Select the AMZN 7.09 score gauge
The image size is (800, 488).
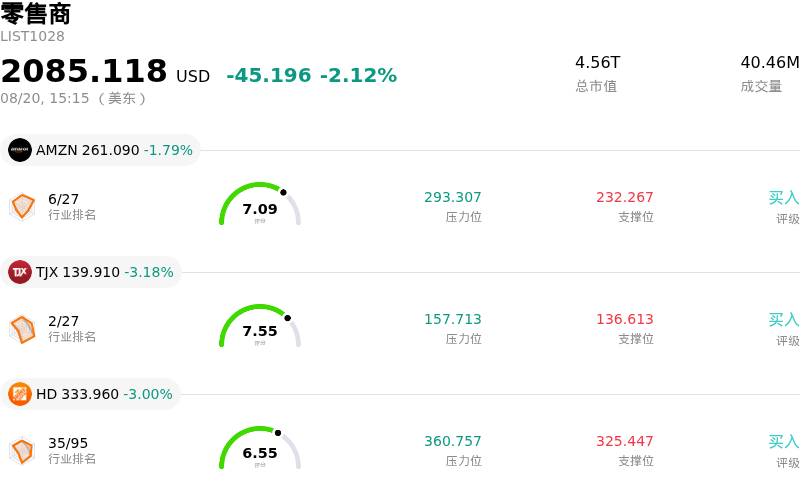[260, 204]
